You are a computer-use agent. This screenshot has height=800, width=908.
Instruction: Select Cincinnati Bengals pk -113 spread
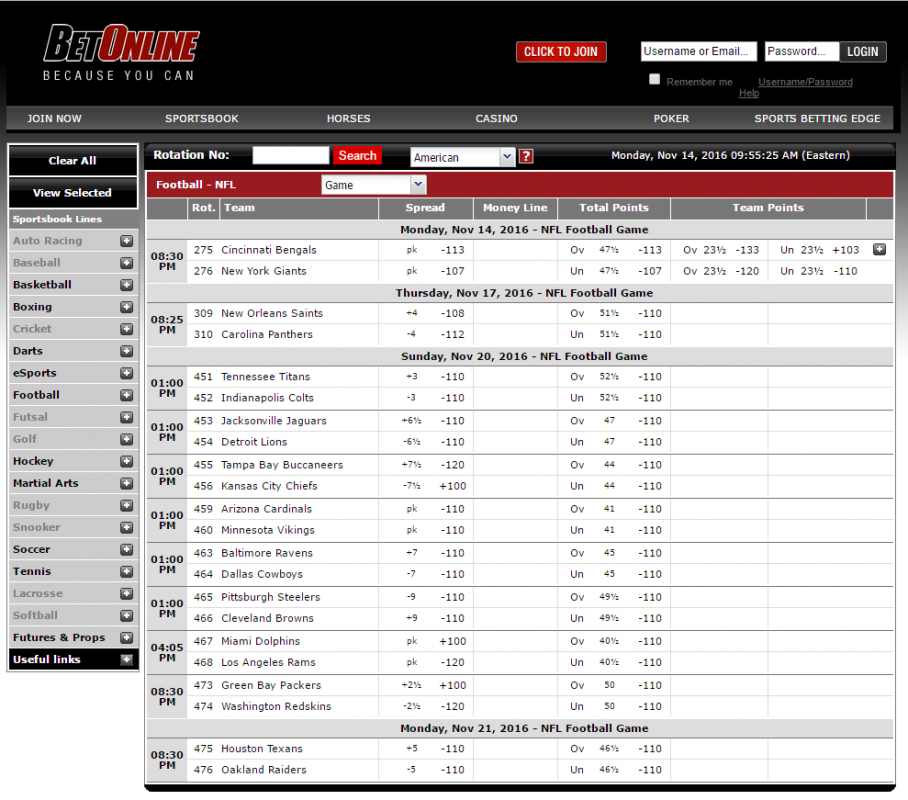click(x=435, y=250)
